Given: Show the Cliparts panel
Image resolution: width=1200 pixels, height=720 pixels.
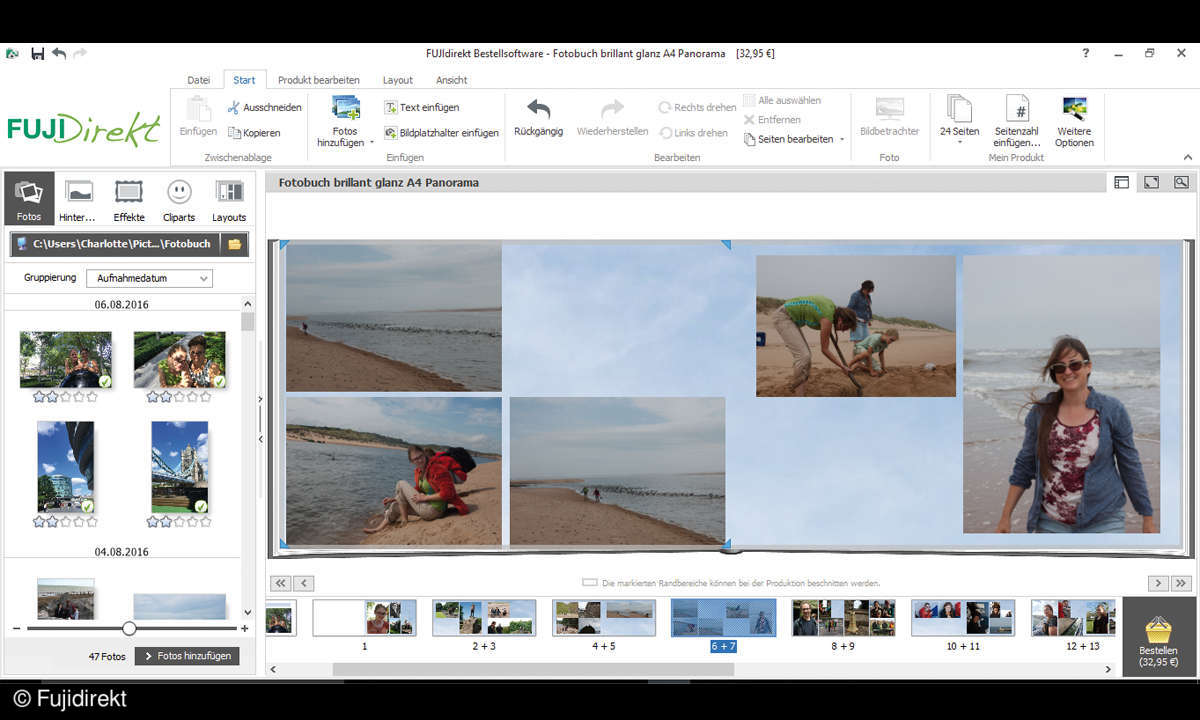Looking at the screenshot, I should [179, 198].
